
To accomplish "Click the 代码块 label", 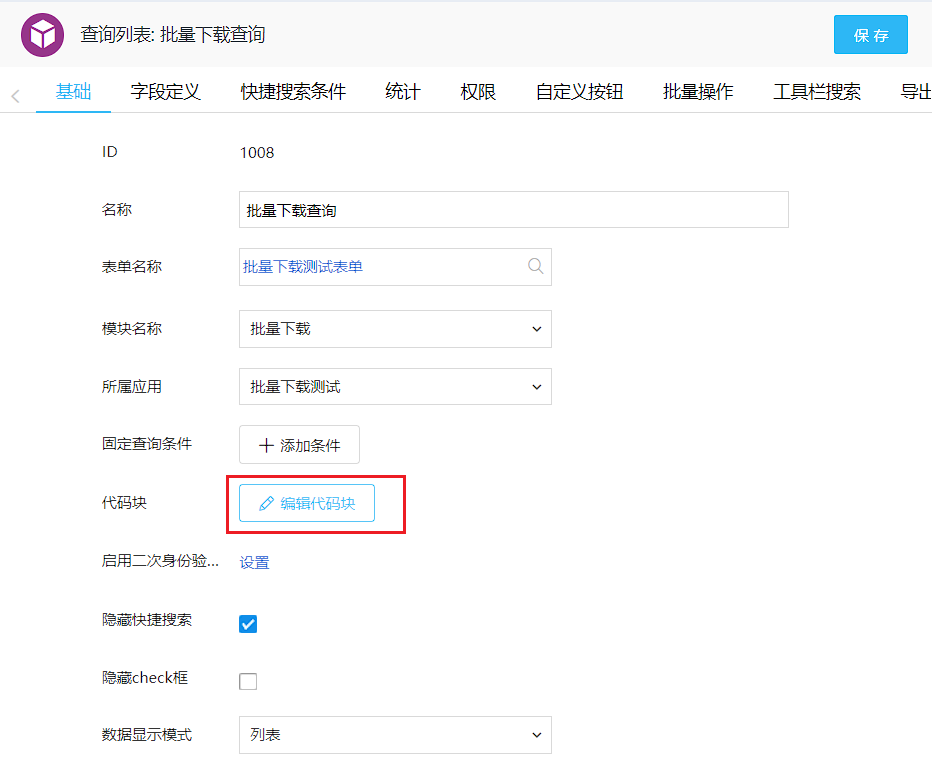I will (124, 502).
